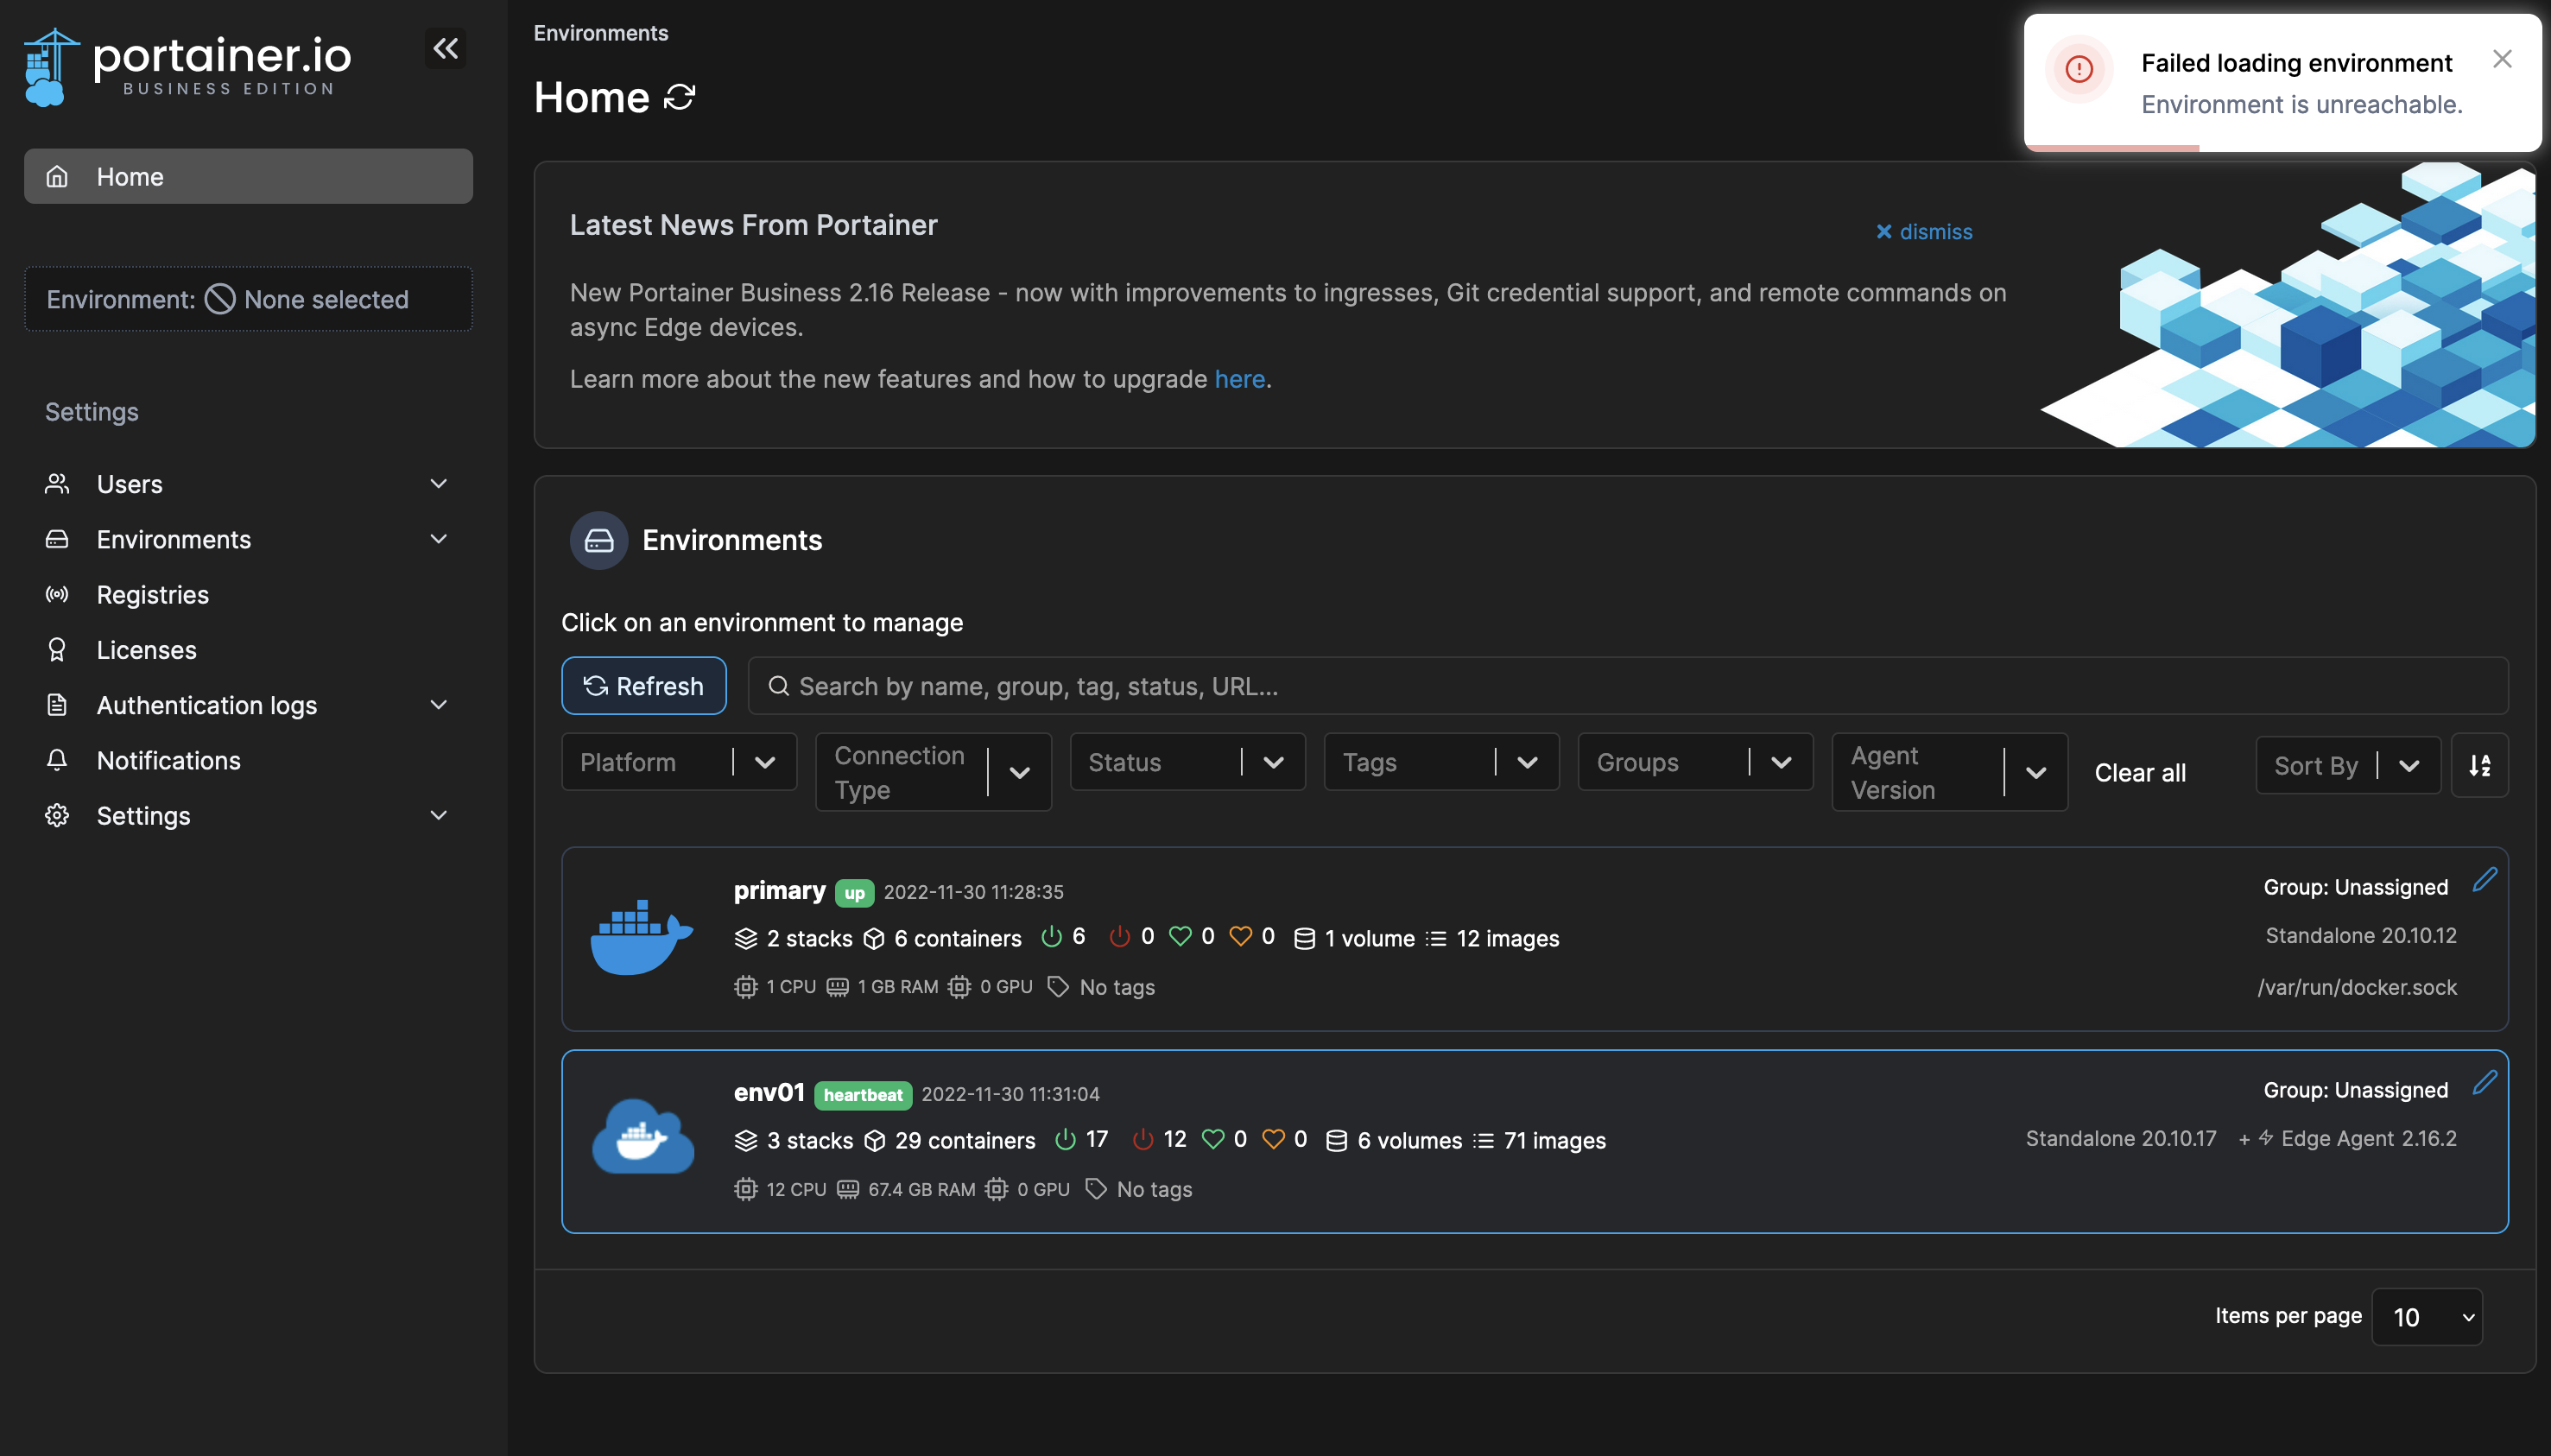Screen dimensions: 2551x1456
Task: Click the refresh icon beside the Home title
Action: coord(679,96)
